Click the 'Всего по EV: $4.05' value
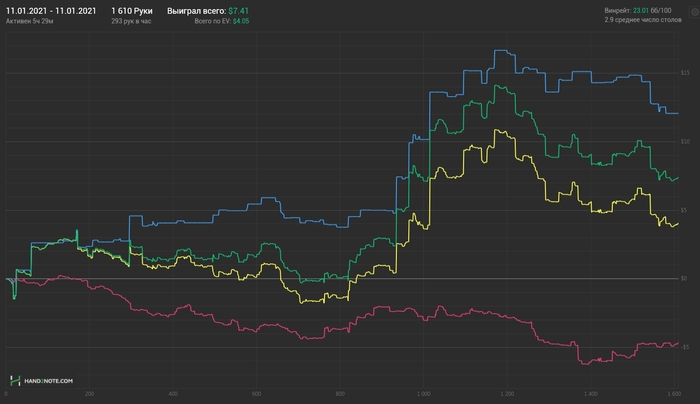 222,21
